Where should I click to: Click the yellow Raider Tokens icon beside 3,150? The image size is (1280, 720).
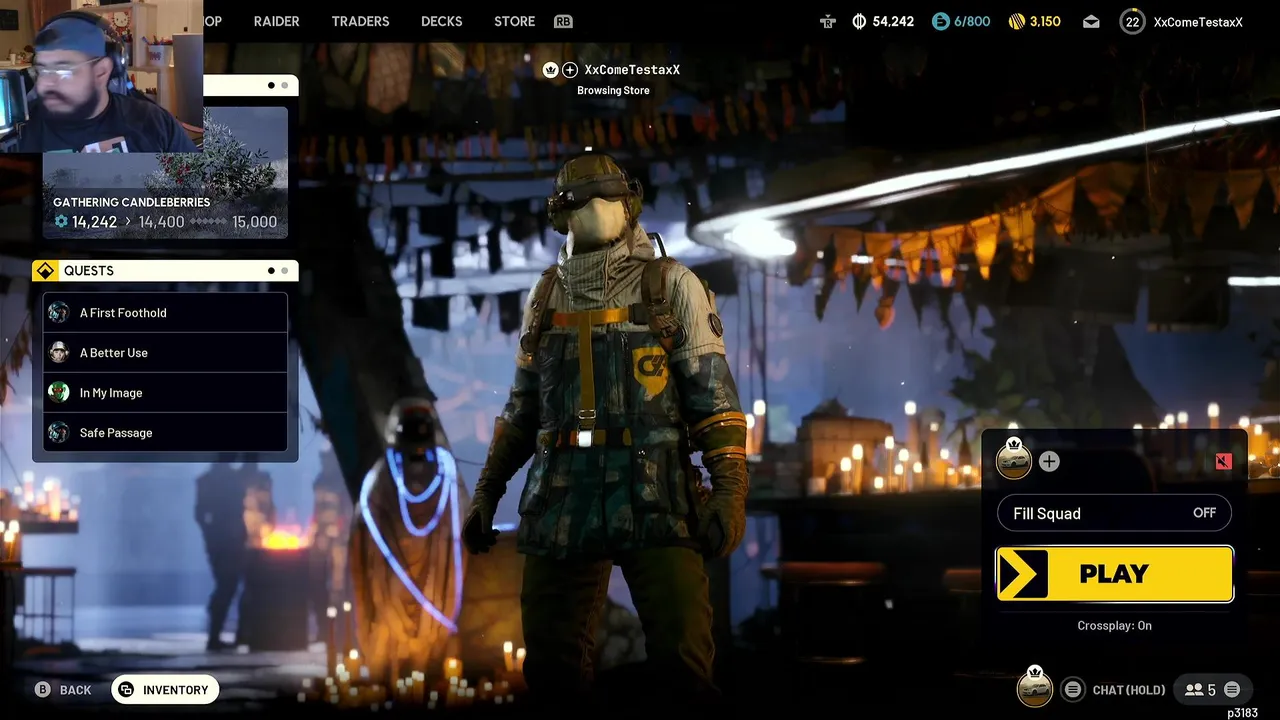pos(1017,21)
